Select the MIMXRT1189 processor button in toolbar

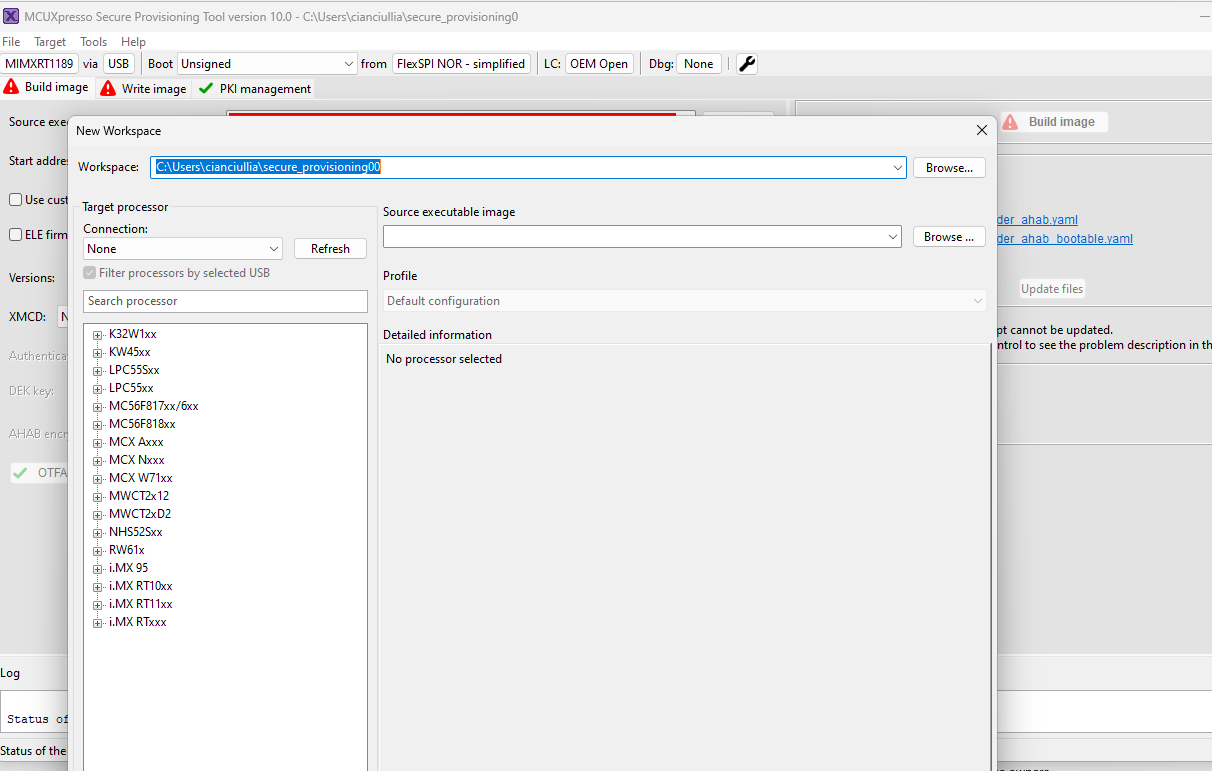pyautogui.click(x=39, y=63)
